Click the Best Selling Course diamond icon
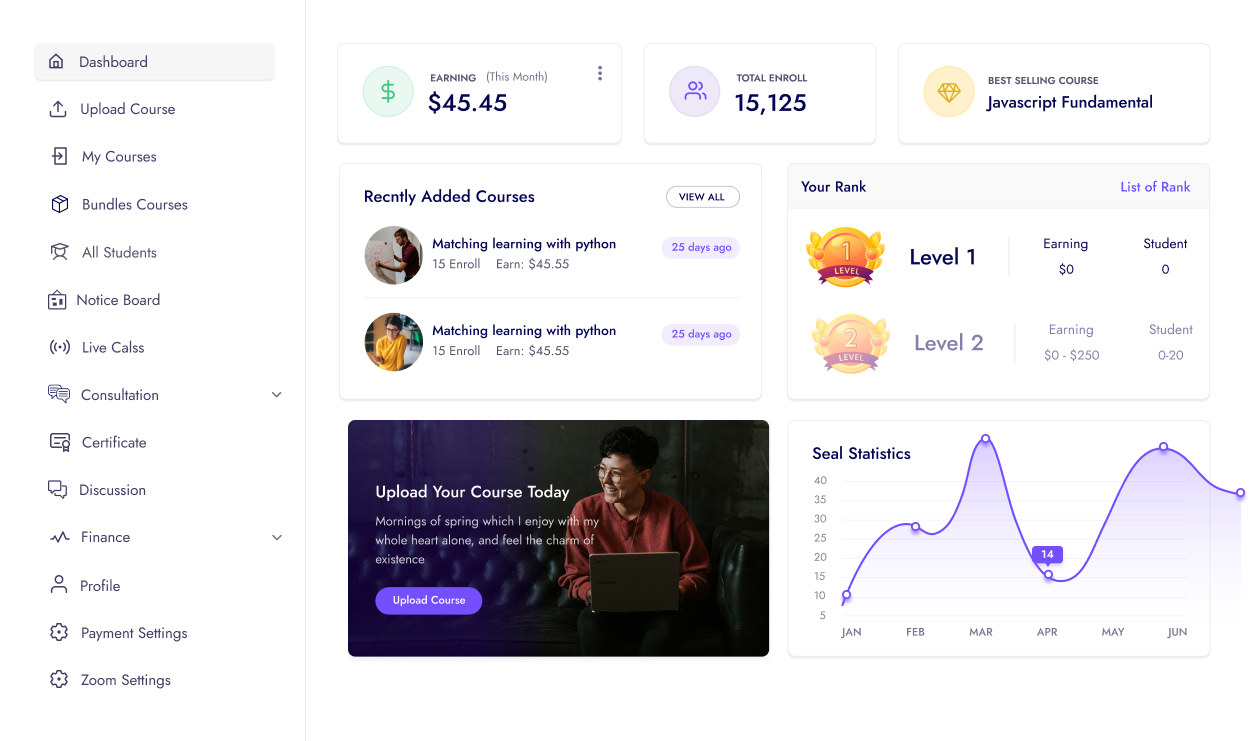 [x=949, y=92]
